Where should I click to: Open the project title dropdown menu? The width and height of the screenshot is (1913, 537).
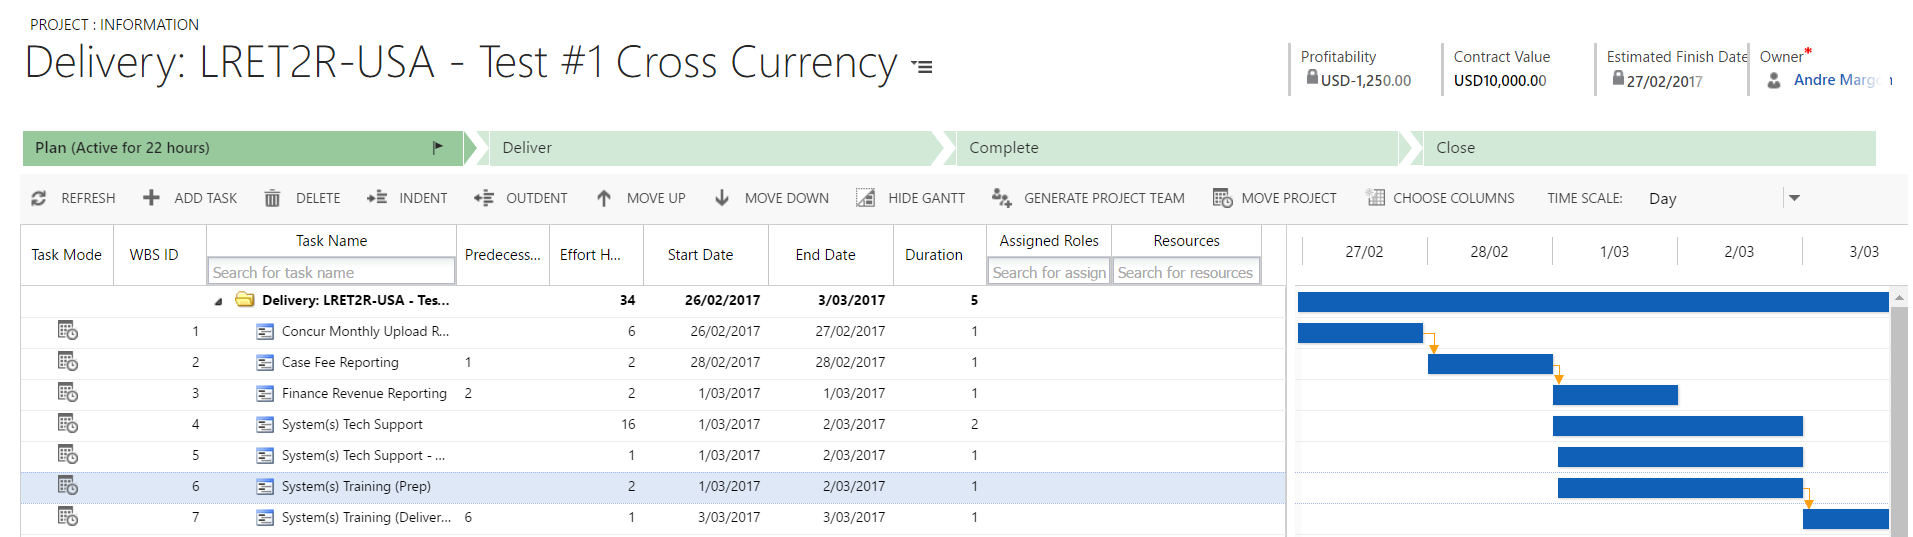(922, 67)
